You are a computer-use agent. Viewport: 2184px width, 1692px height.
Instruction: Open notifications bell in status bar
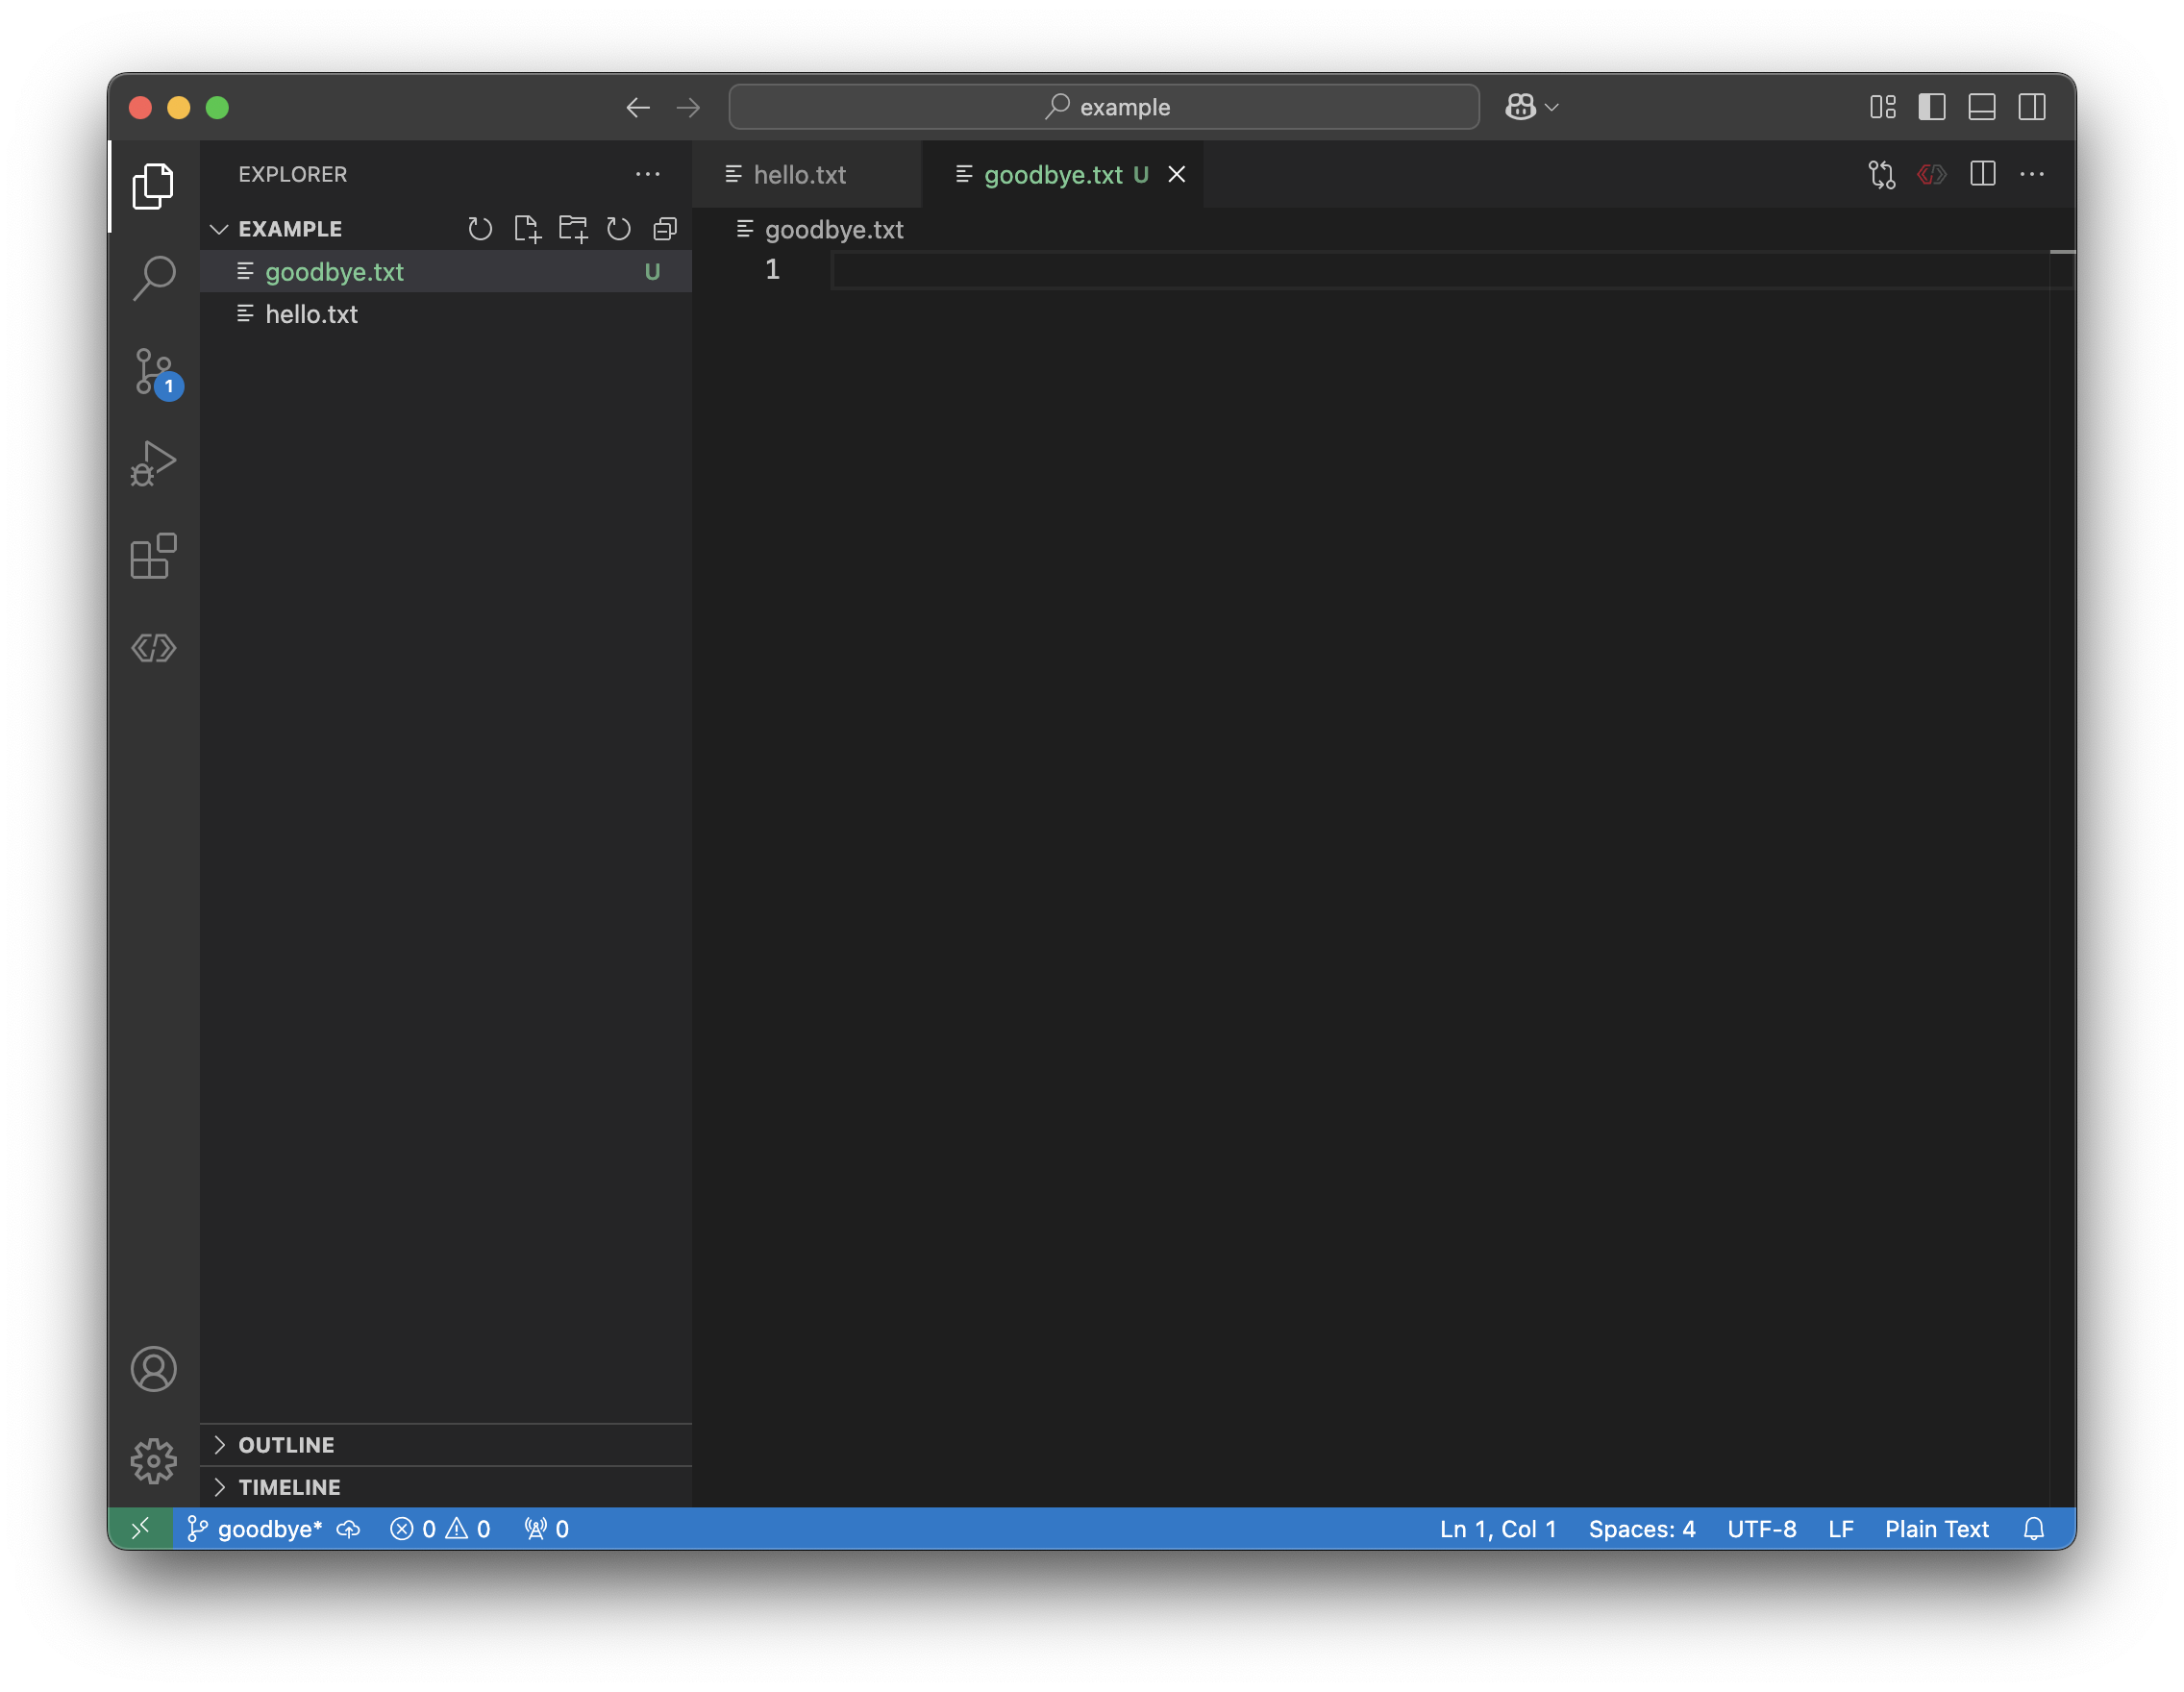click(x=2034, y=1529)
